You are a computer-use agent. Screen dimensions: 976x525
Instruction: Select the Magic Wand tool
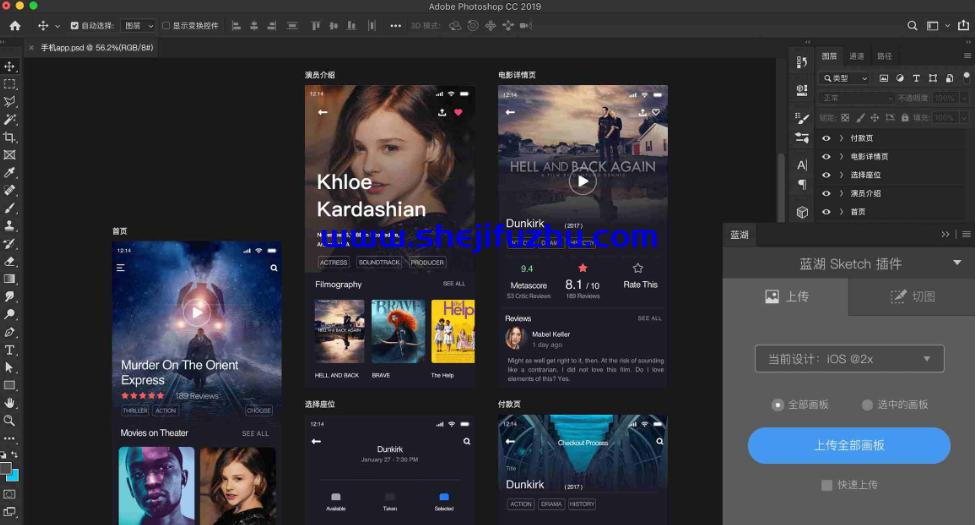click(9, 119)
